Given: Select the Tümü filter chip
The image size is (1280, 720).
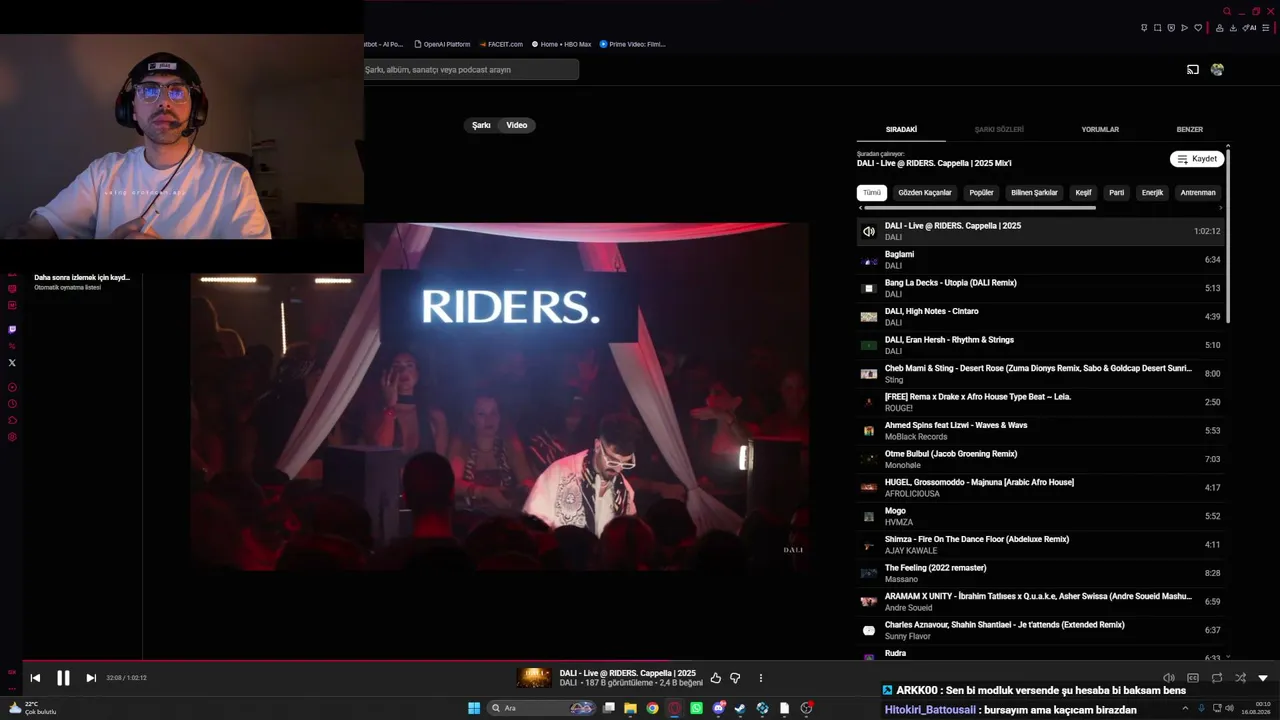Looking at the screenshot, I should pos(872,193).
